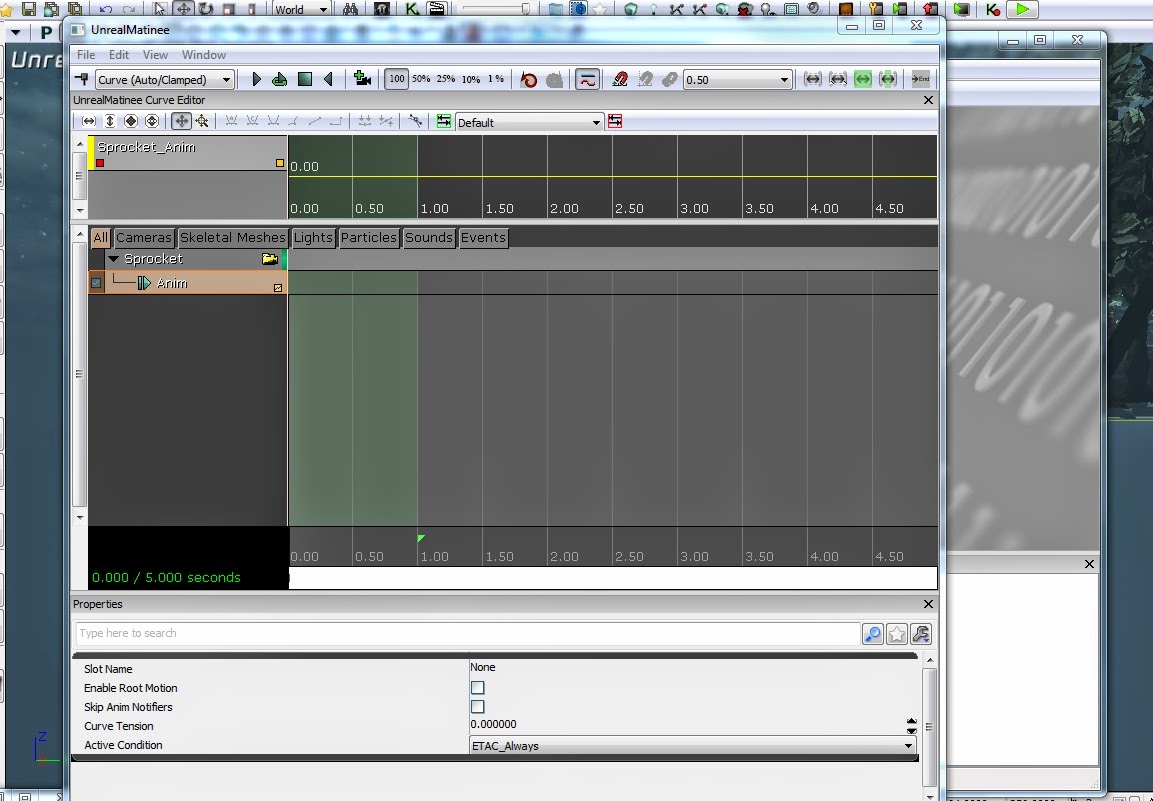Open the Default curve tab dropdown
The height and width of the screenshot is (801, 1153).
[x=529, y=123]
